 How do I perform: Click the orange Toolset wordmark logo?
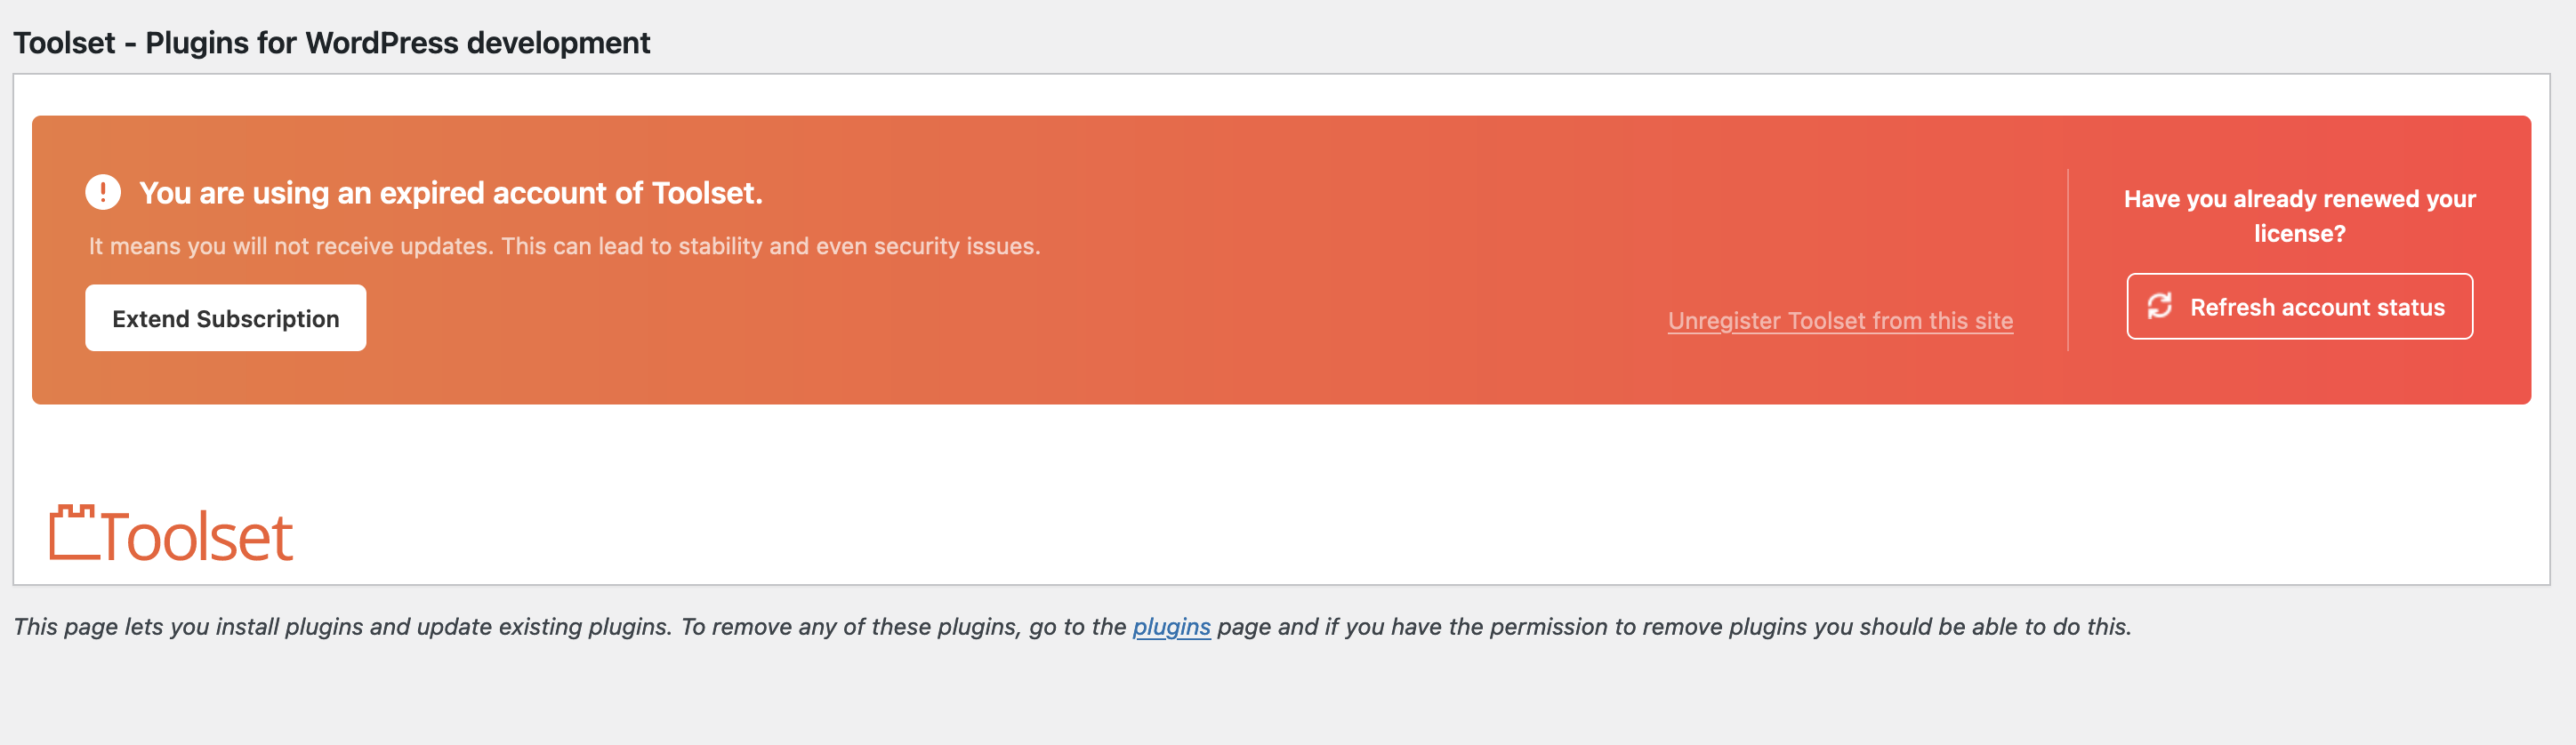(171, 533)
